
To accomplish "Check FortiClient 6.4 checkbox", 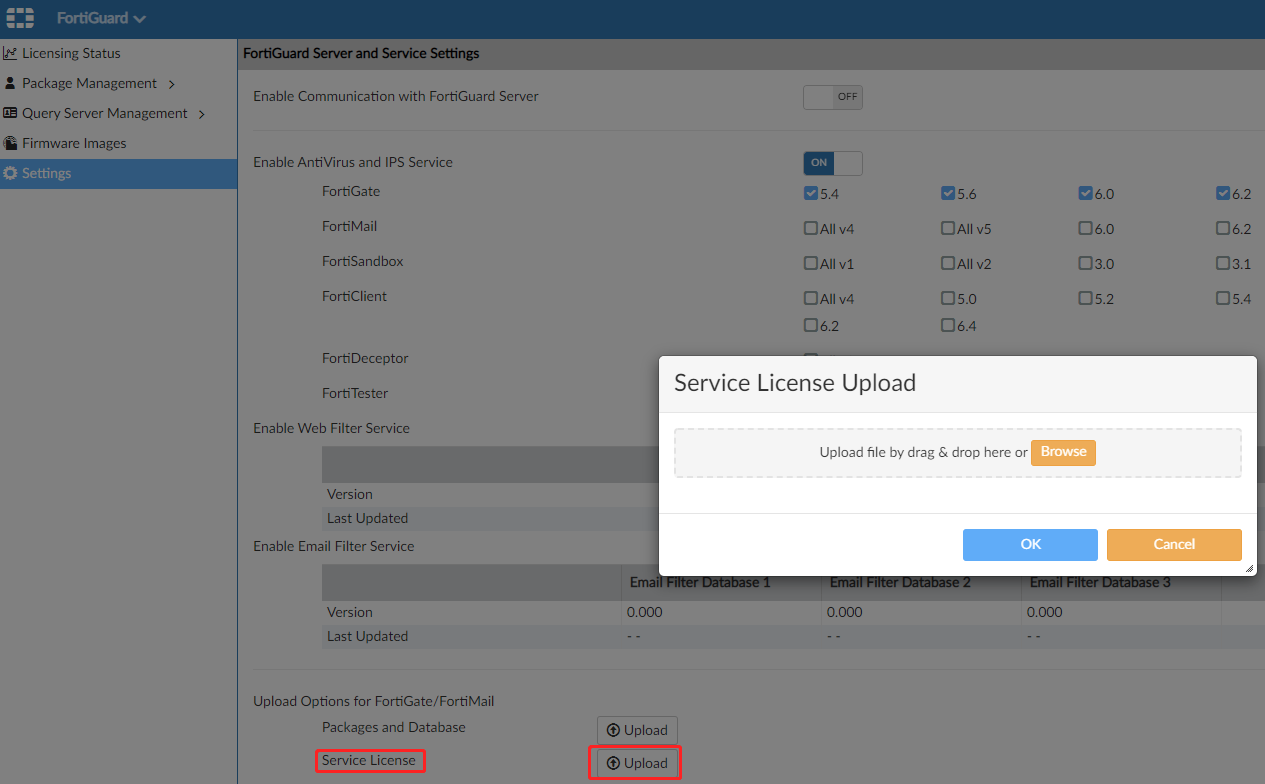I will pyautogui.click(x=948, y=325).
